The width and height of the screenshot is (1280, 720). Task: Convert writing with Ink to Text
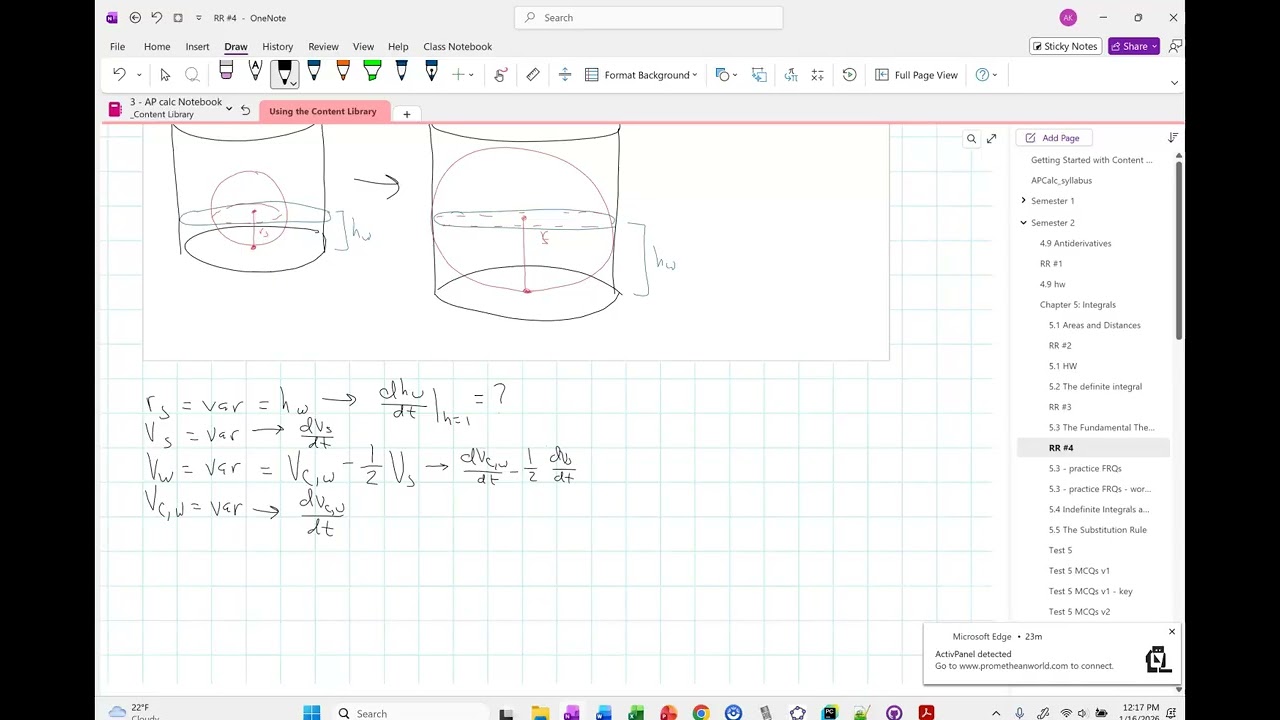pyautogui.click(x=791, y=75)
